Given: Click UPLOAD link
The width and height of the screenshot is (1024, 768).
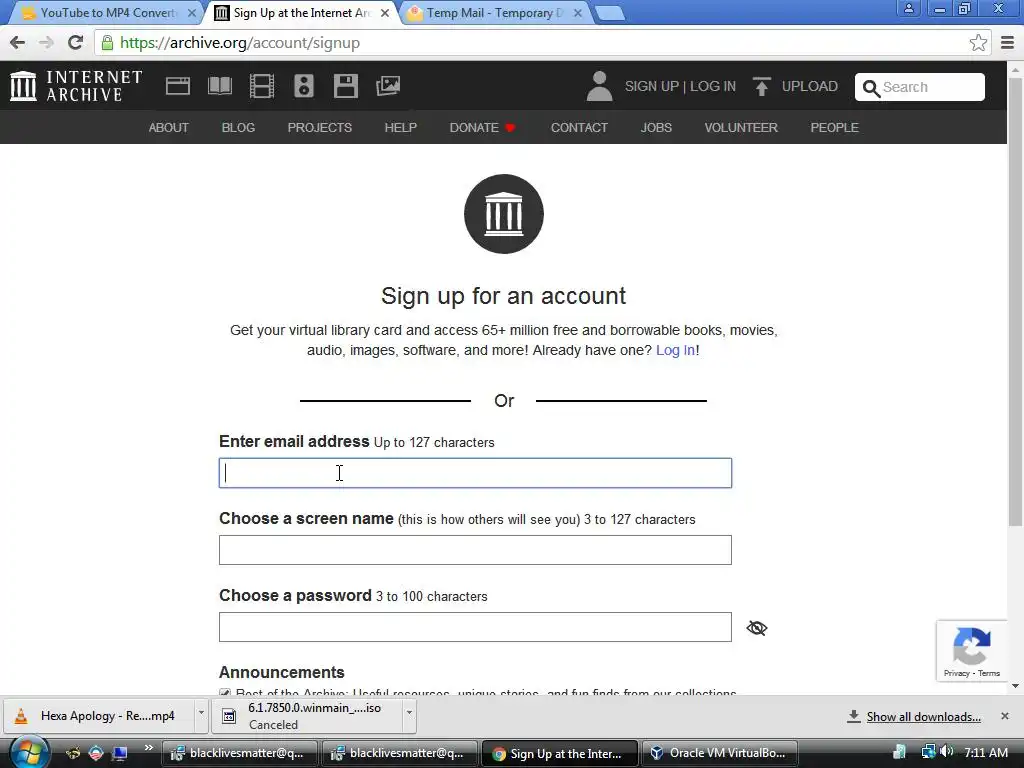Looking at the screenshot, I should coord(809,86).
